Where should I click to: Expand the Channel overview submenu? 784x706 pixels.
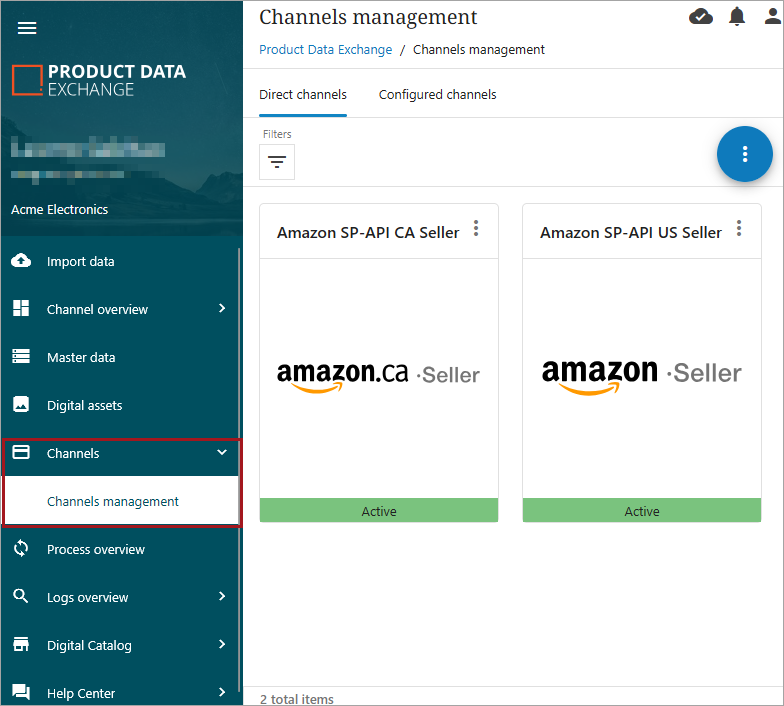pyautogui.click(x=222, y=309)
